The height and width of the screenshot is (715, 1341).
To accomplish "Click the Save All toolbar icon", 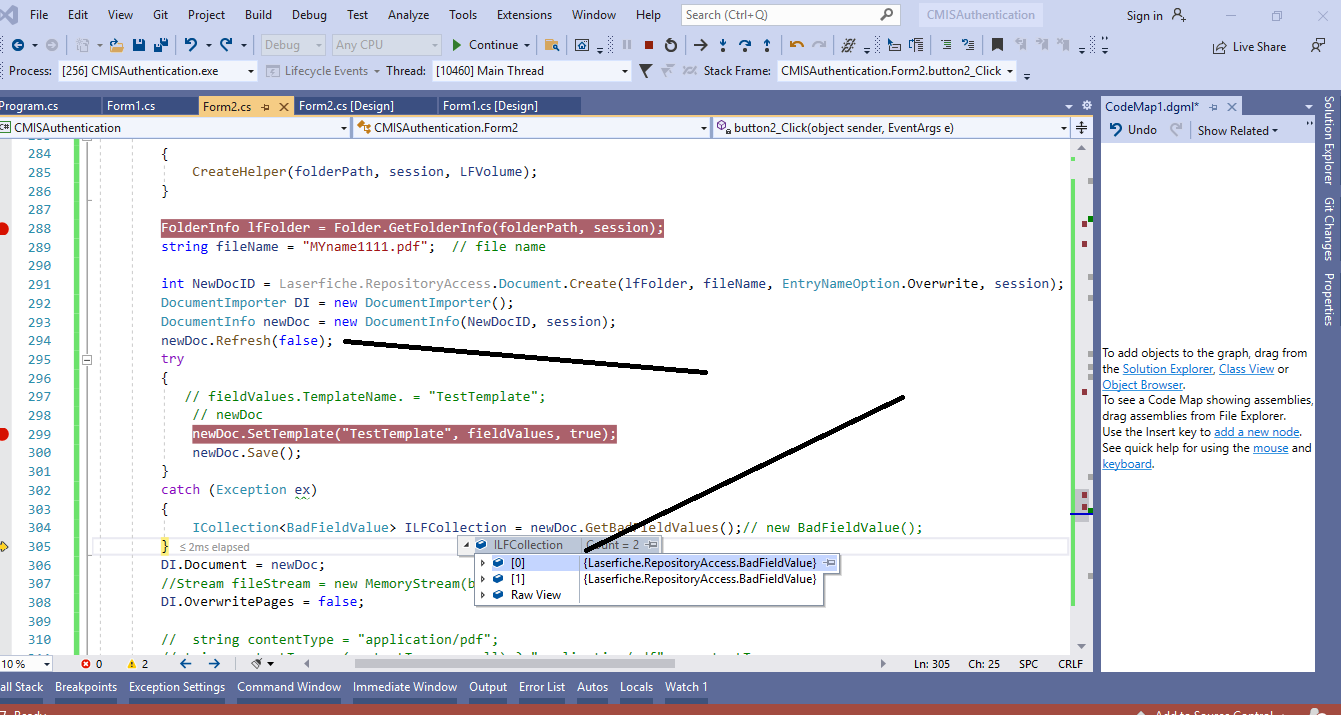I will click(x=159, y=45).
